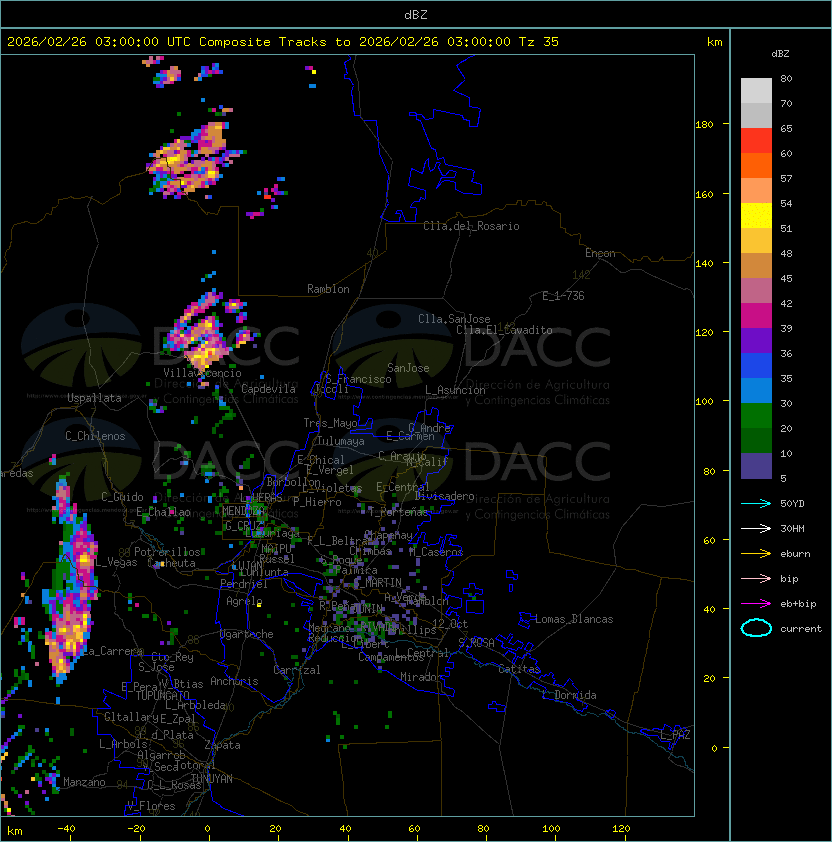
Task: Click the 'current' legend label
Action: (801, 629)
